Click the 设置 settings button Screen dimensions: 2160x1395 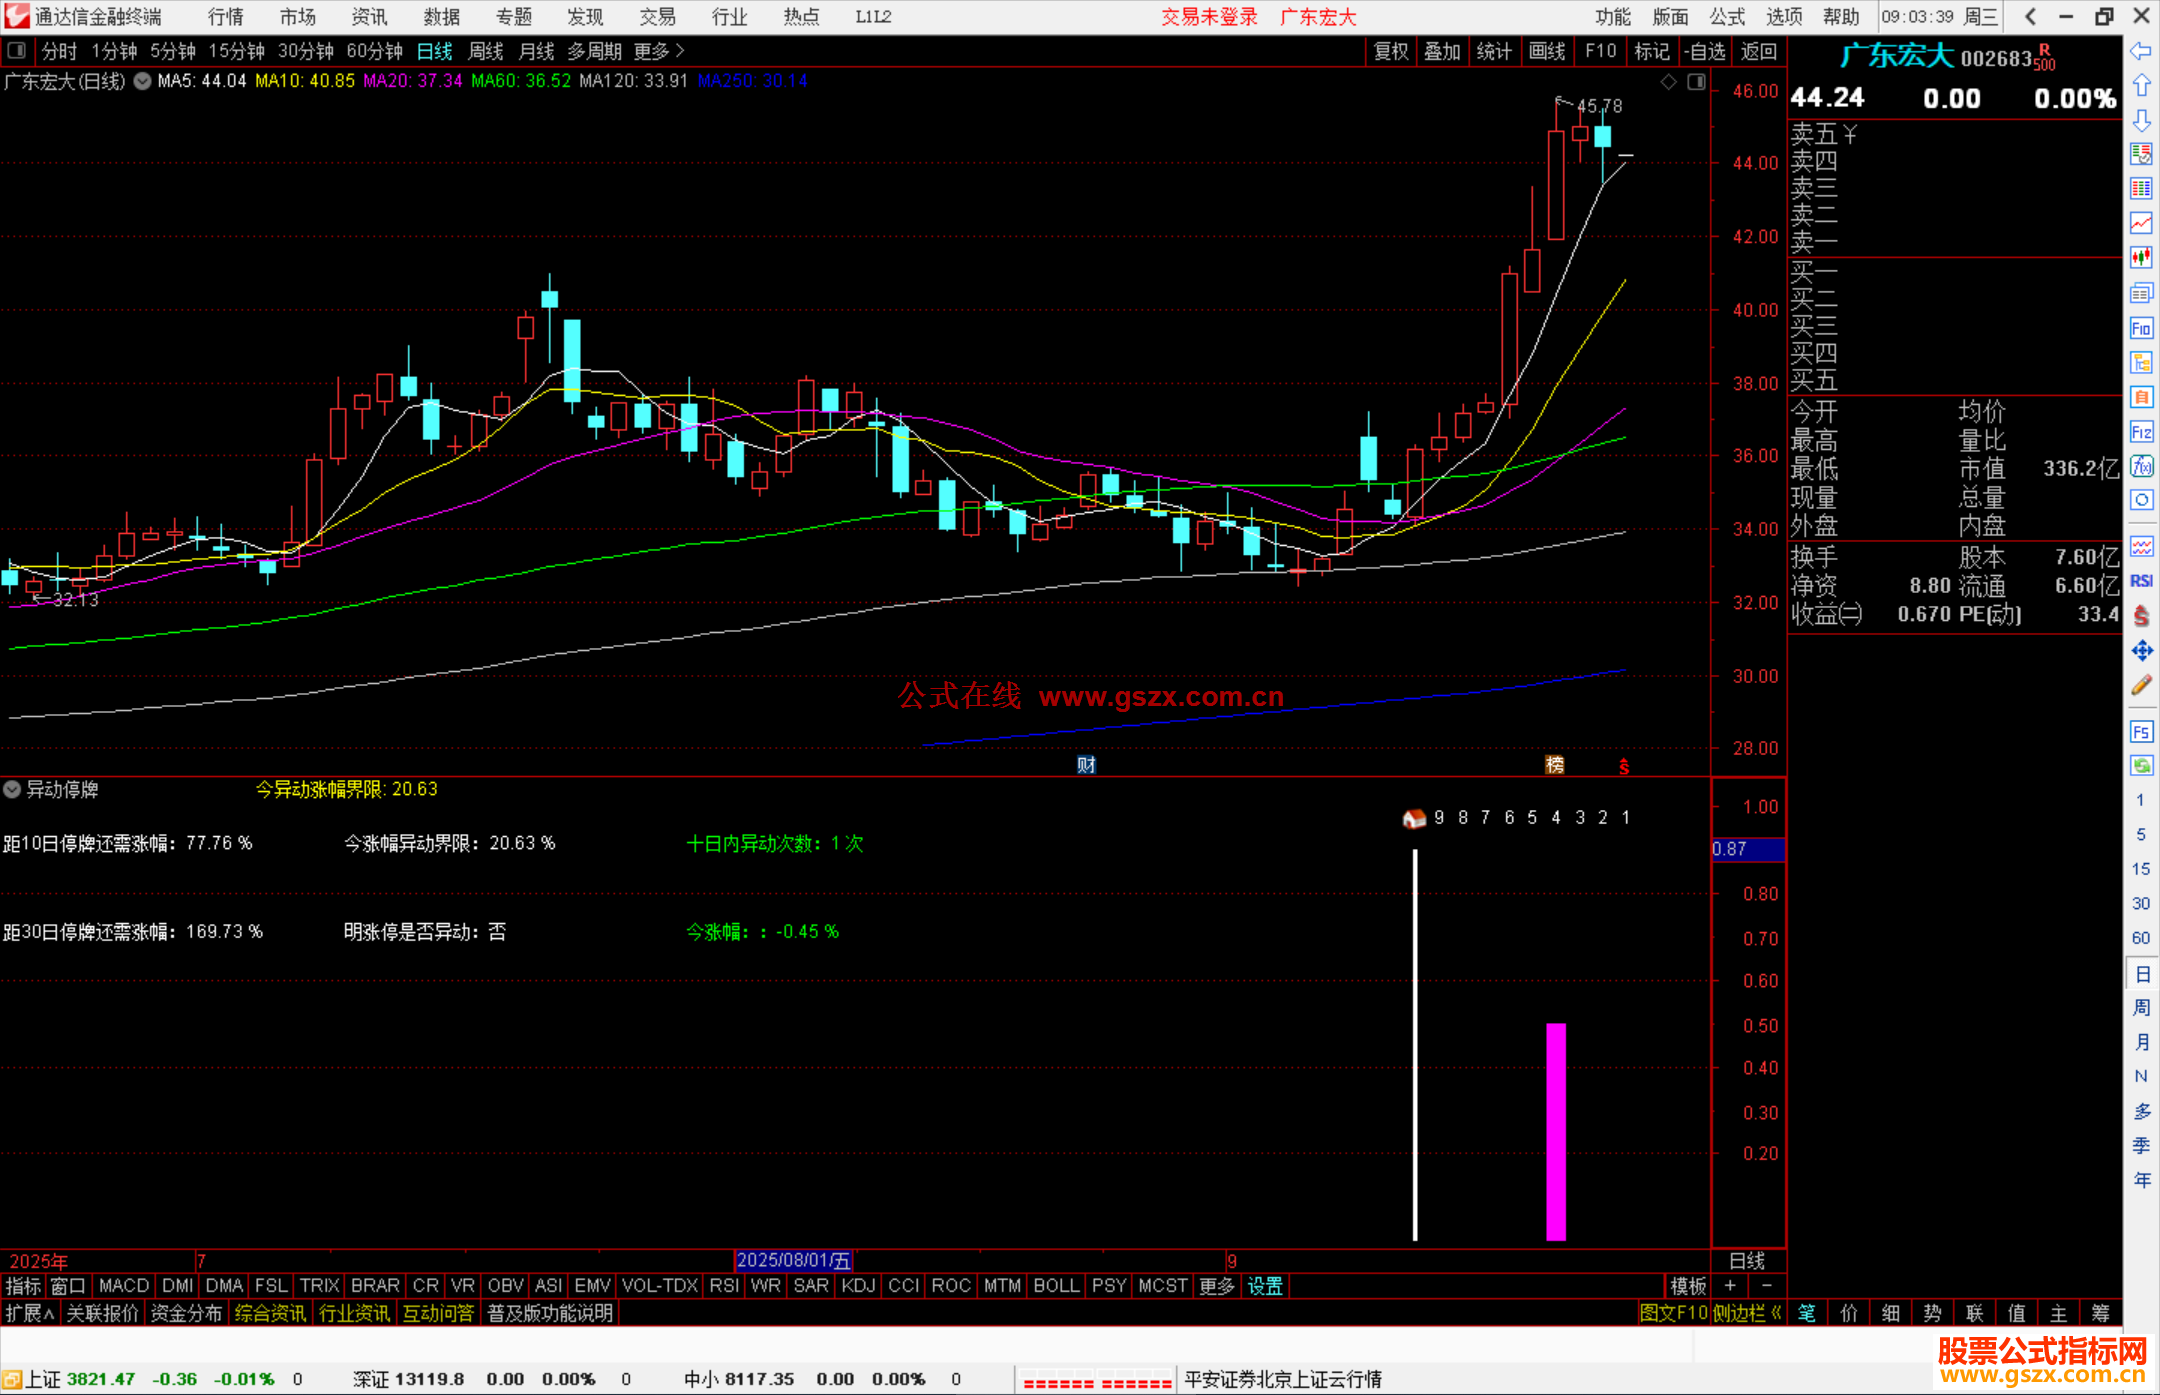pos(1265,1286)
